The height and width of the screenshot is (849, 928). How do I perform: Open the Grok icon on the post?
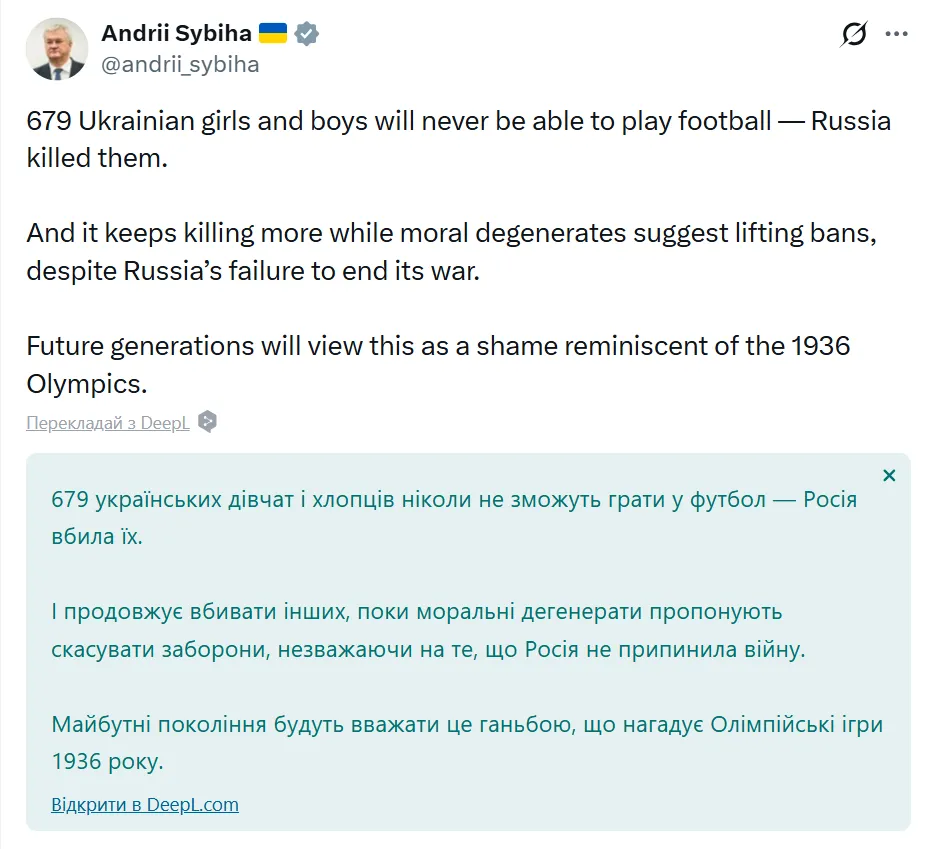tap(854, 35)
